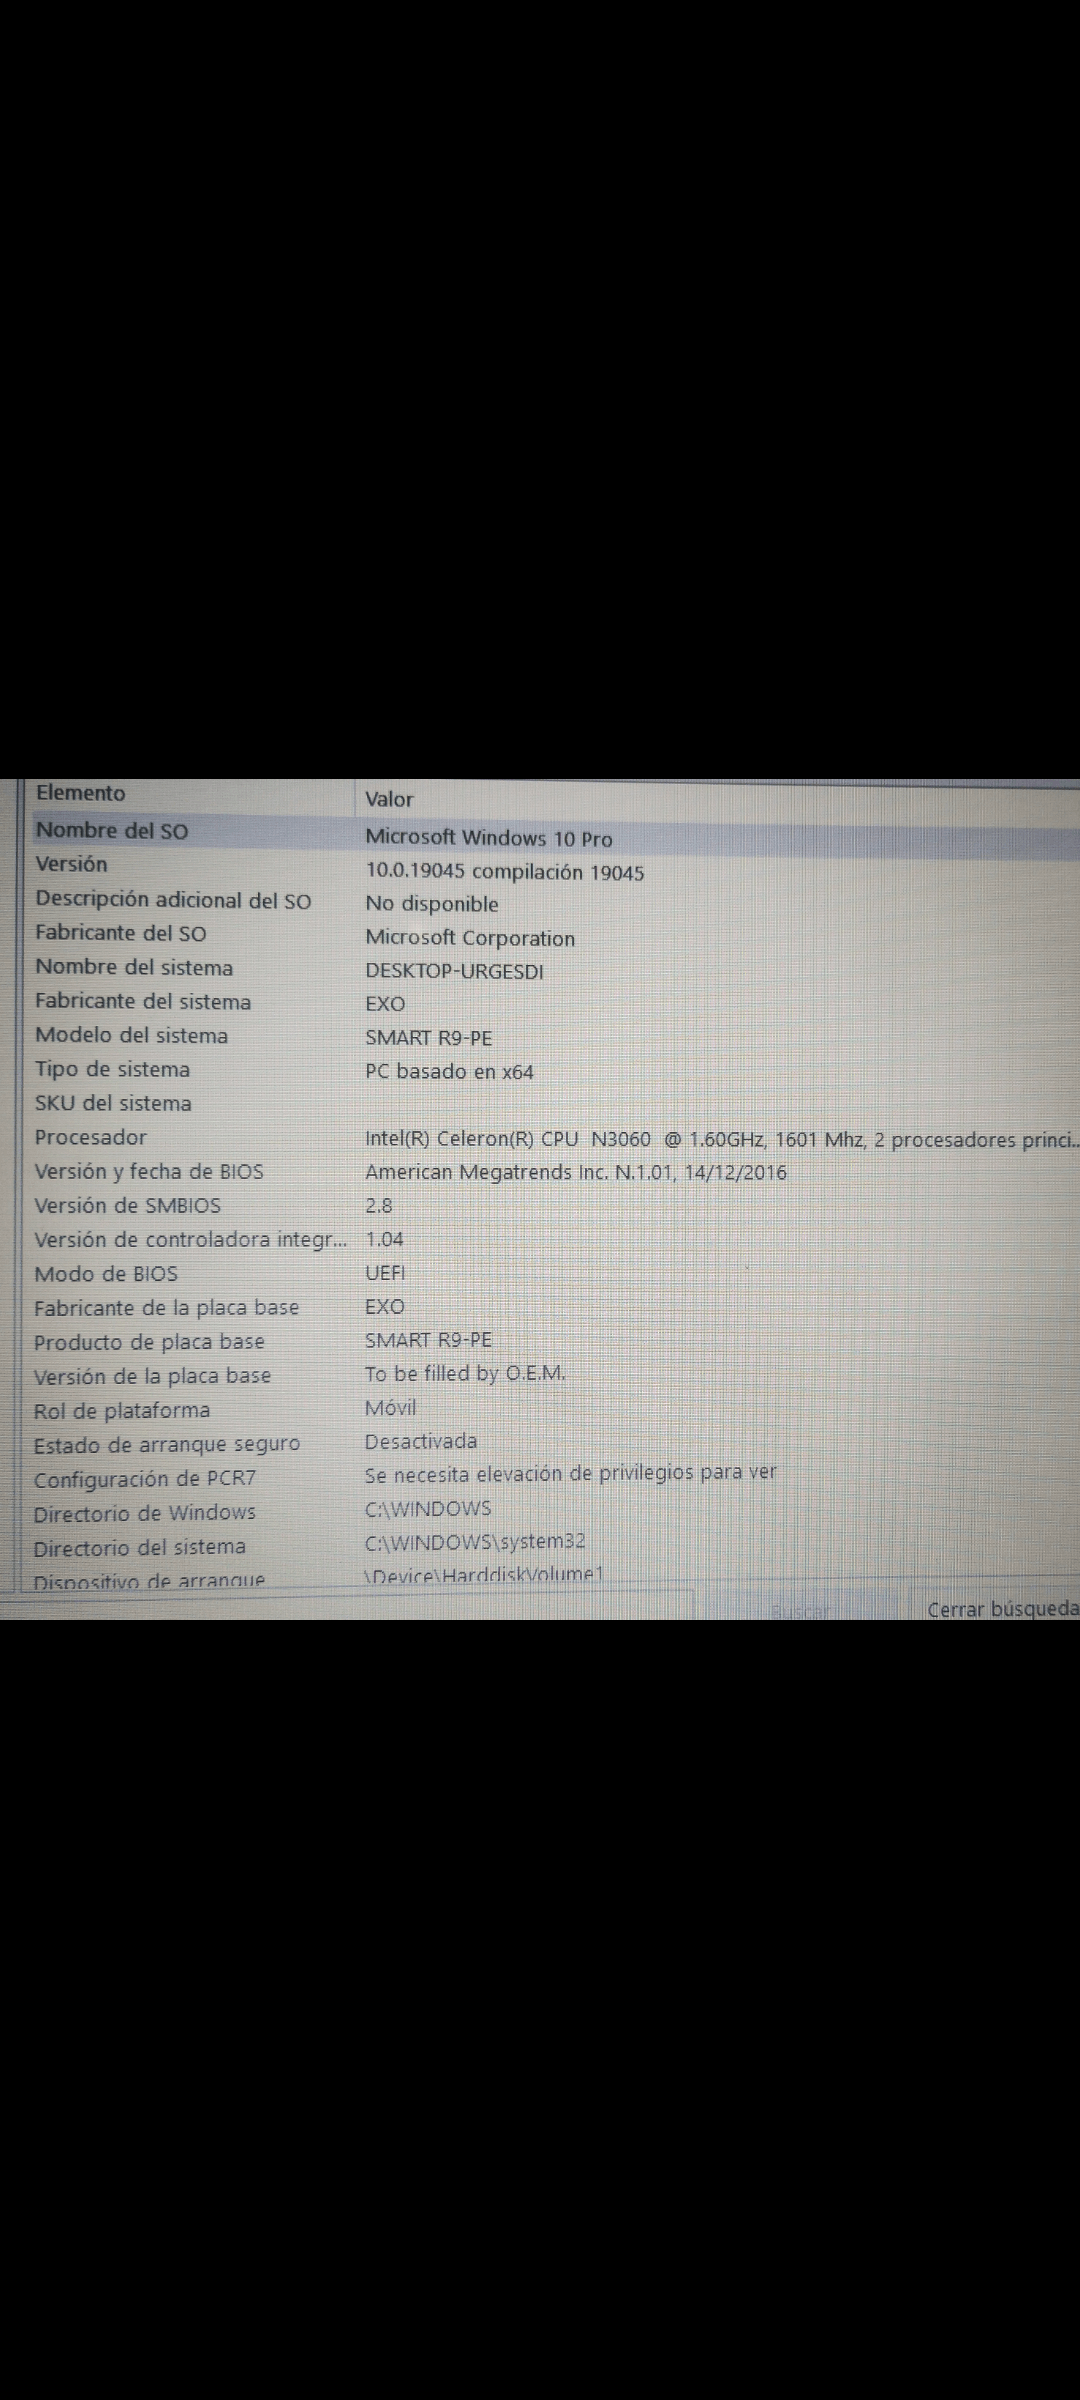Select the Directorio de Windows label
Viewport: 1080px width, 2400px height.
[145, 1513]
